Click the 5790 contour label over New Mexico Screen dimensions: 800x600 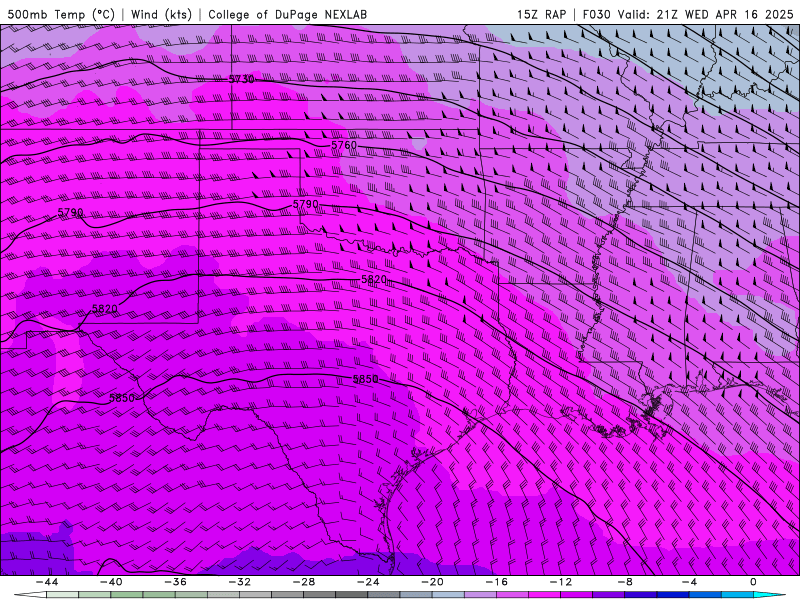pos(70,212)
